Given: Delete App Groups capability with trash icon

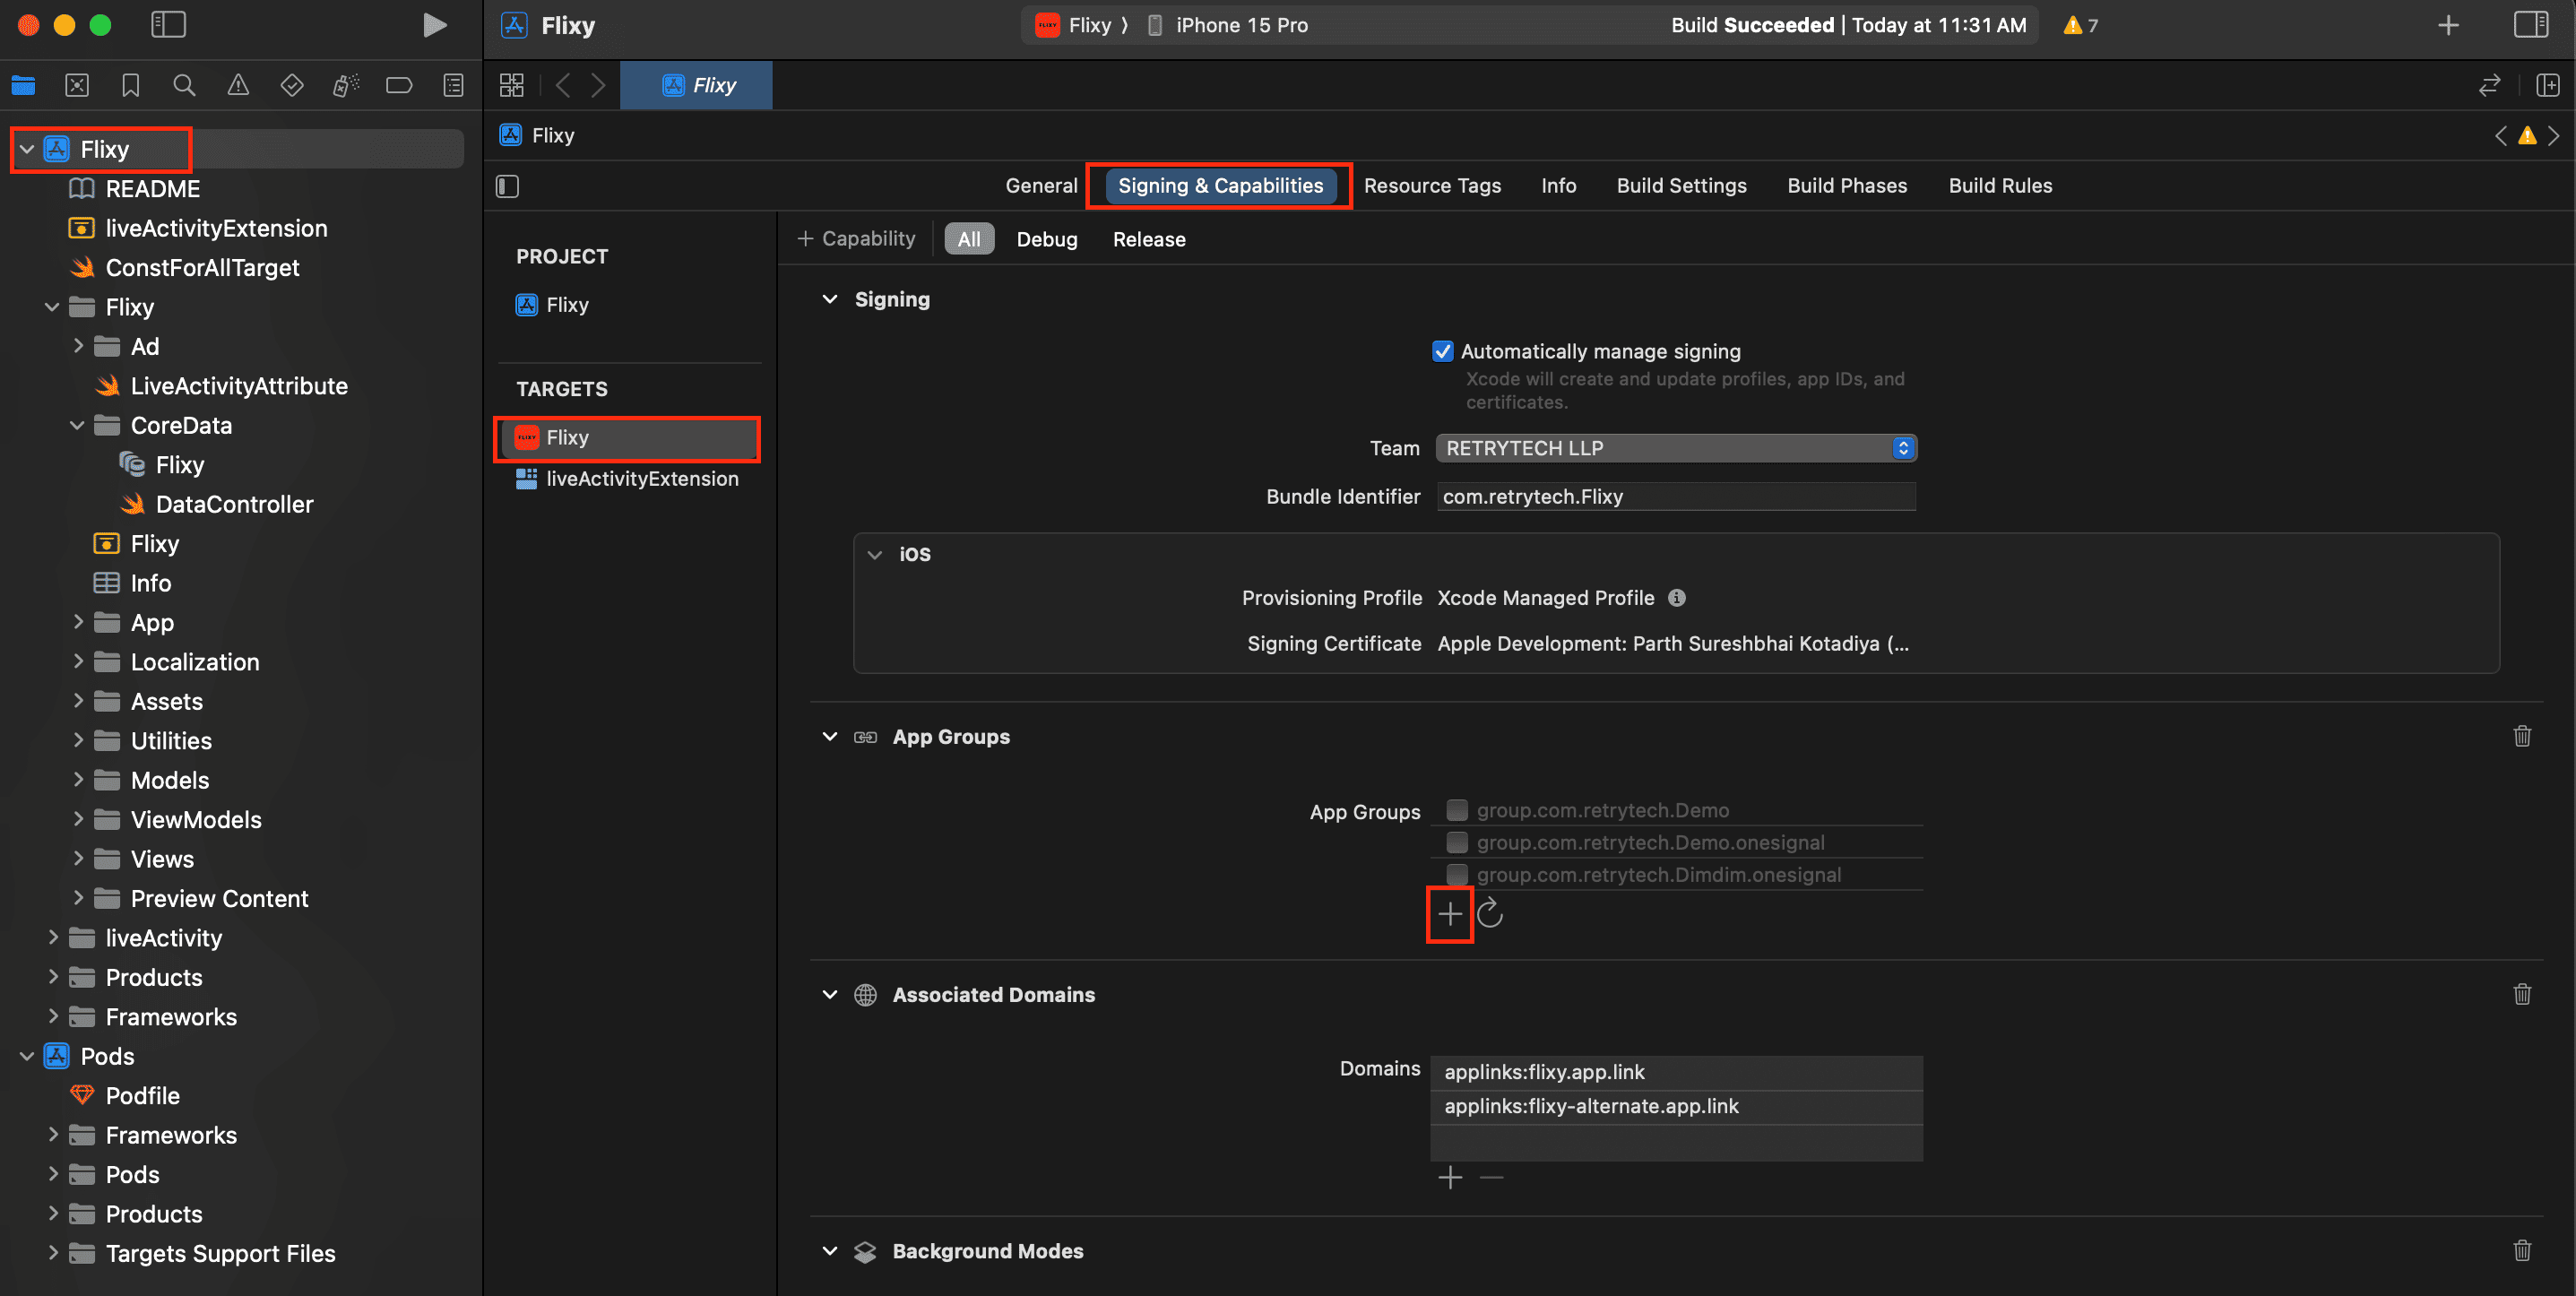Looking at the screenshot, I should pos(2521,736).
